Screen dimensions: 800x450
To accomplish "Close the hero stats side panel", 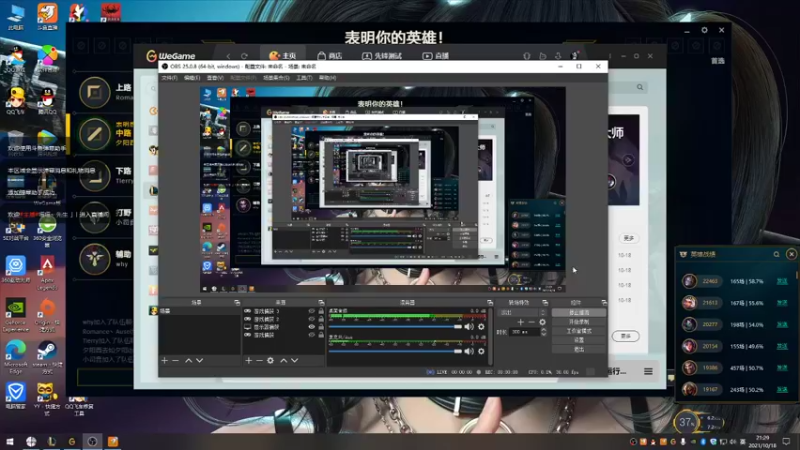I will tap(791, 254).
